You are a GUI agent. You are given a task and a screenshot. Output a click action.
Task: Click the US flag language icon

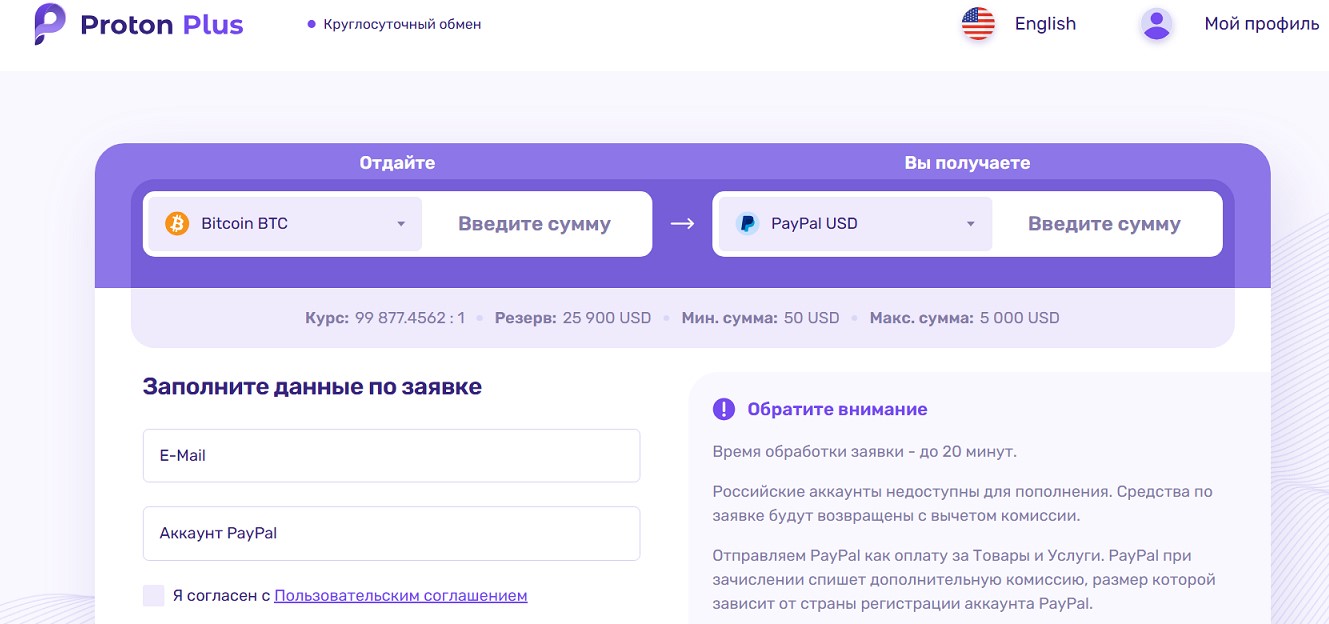(x=978, y=24)
